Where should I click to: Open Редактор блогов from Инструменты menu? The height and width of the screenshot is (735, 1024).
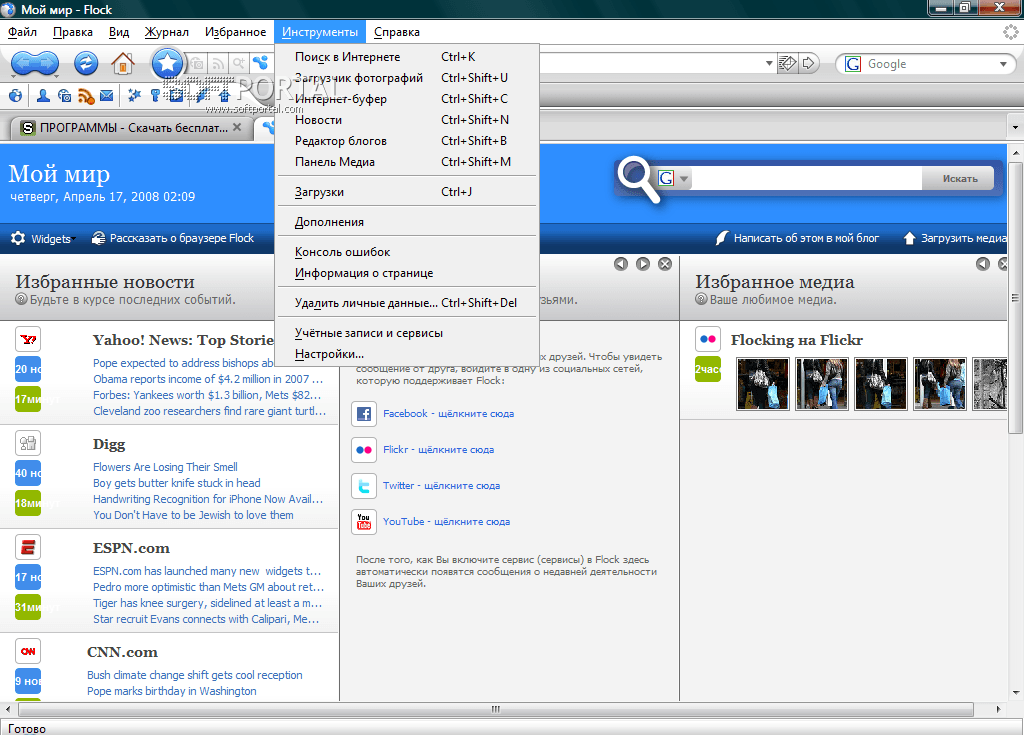pyautogui.click(x=407, y=140)
